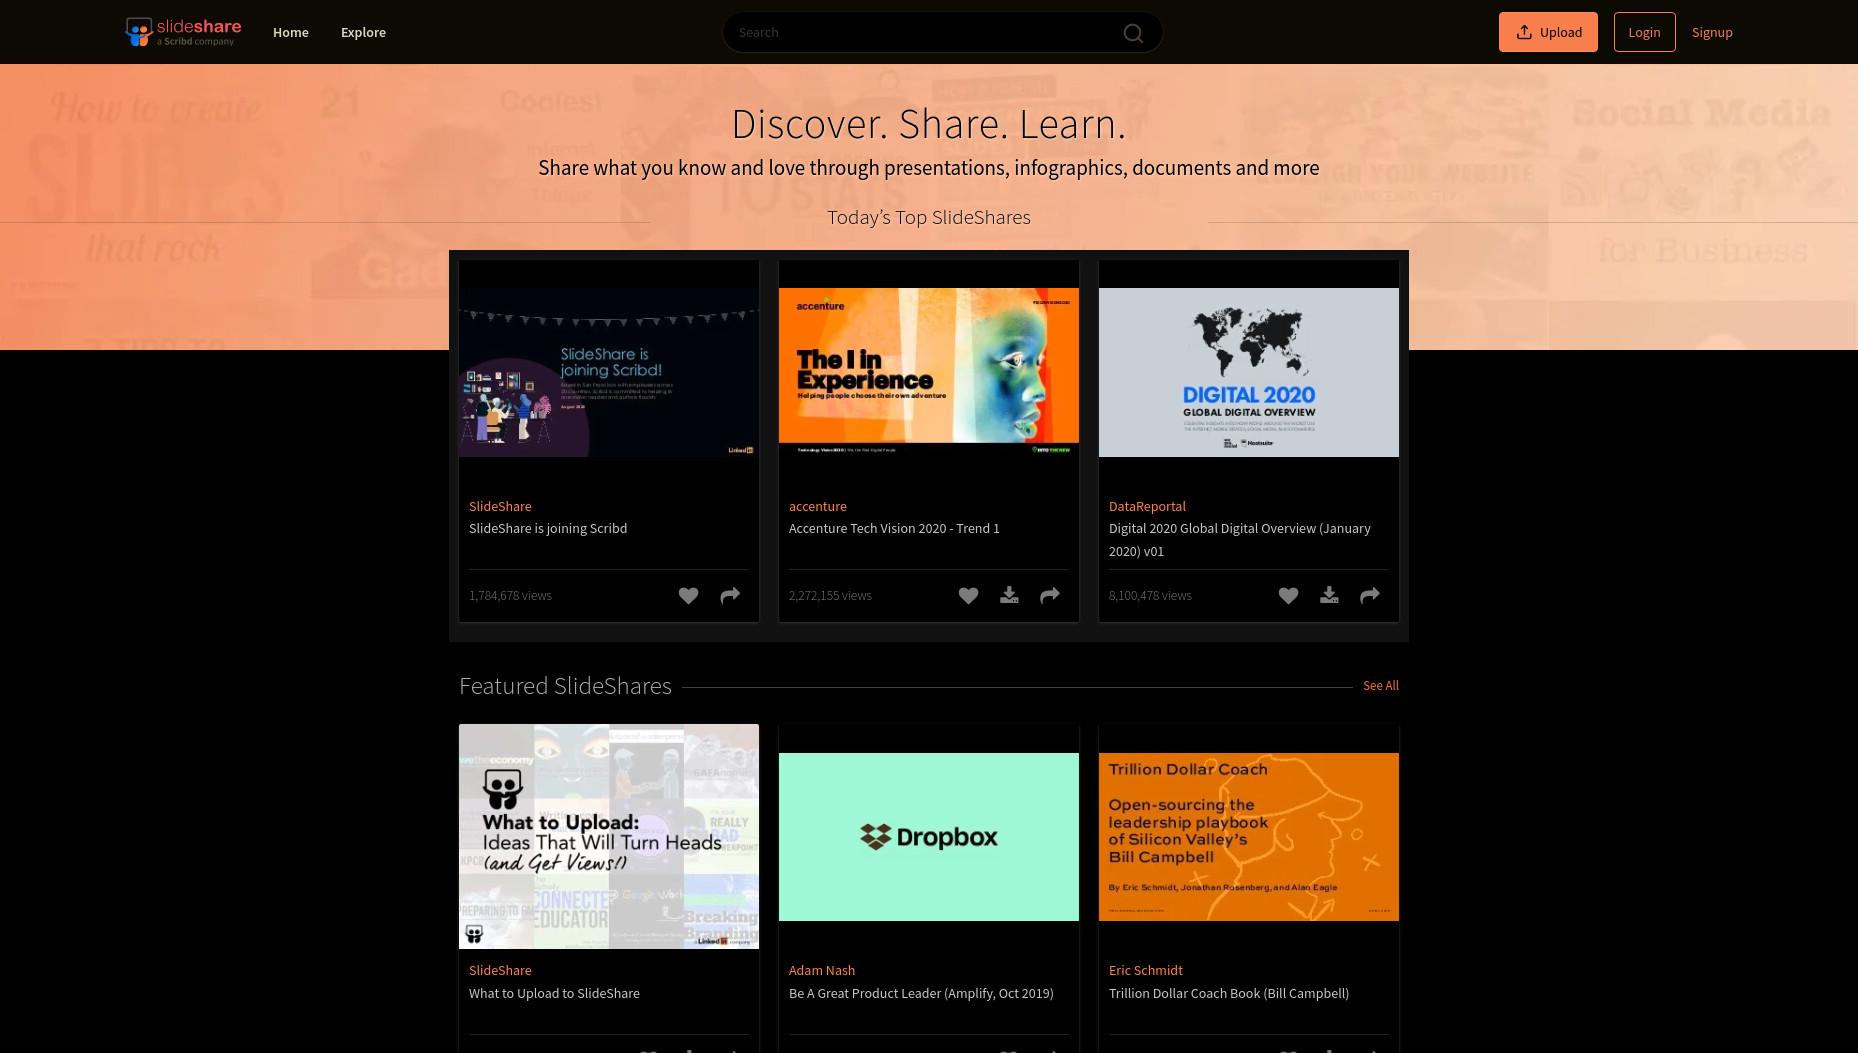
Task: Share the SlideShare is joining Scribd deck
Action: point(730,596)
